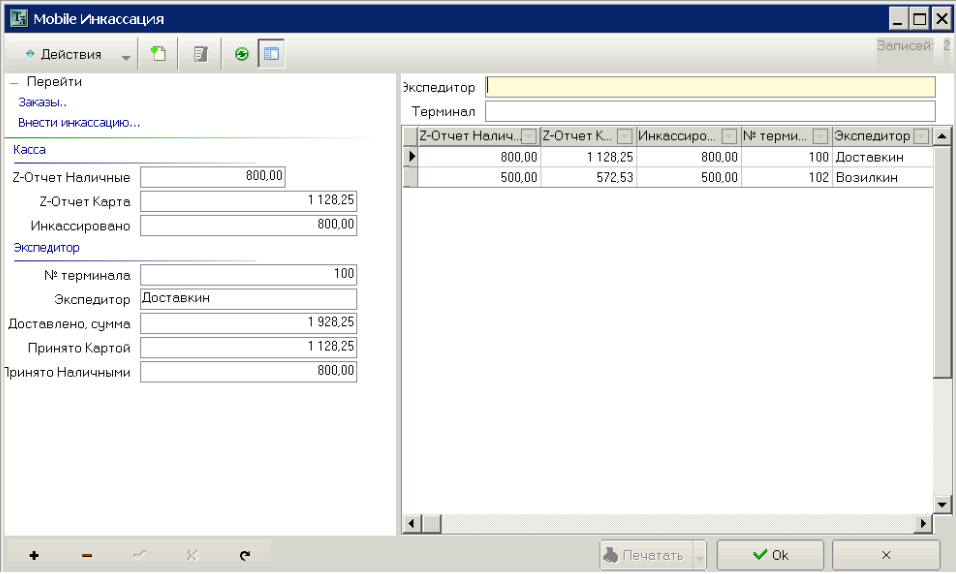Click the post edit checkmark icon

click(140, 555)
